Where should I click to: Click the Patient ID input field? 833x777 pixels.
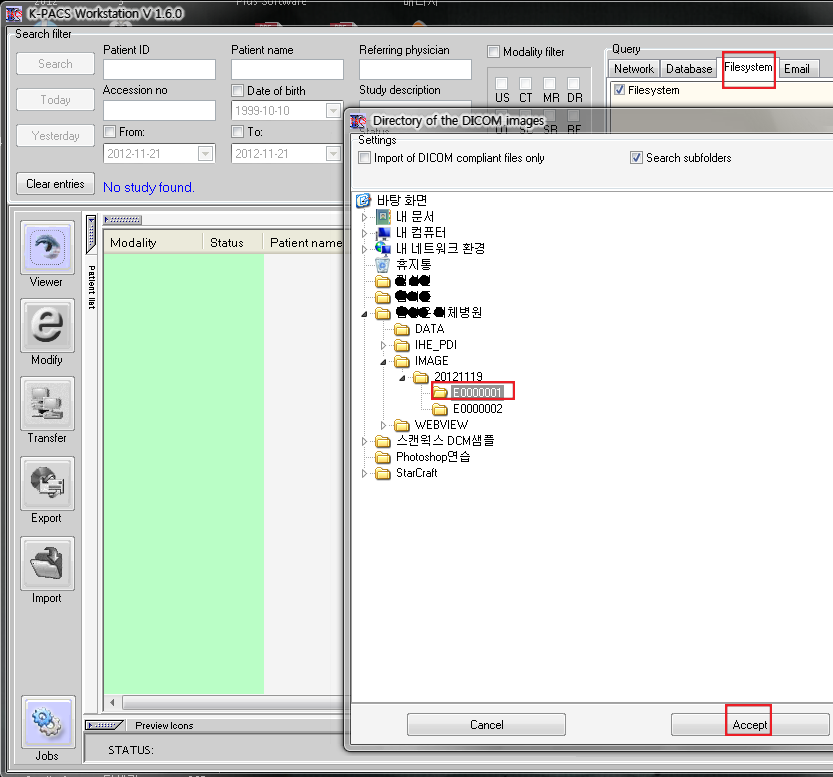[x=159, y=70]
